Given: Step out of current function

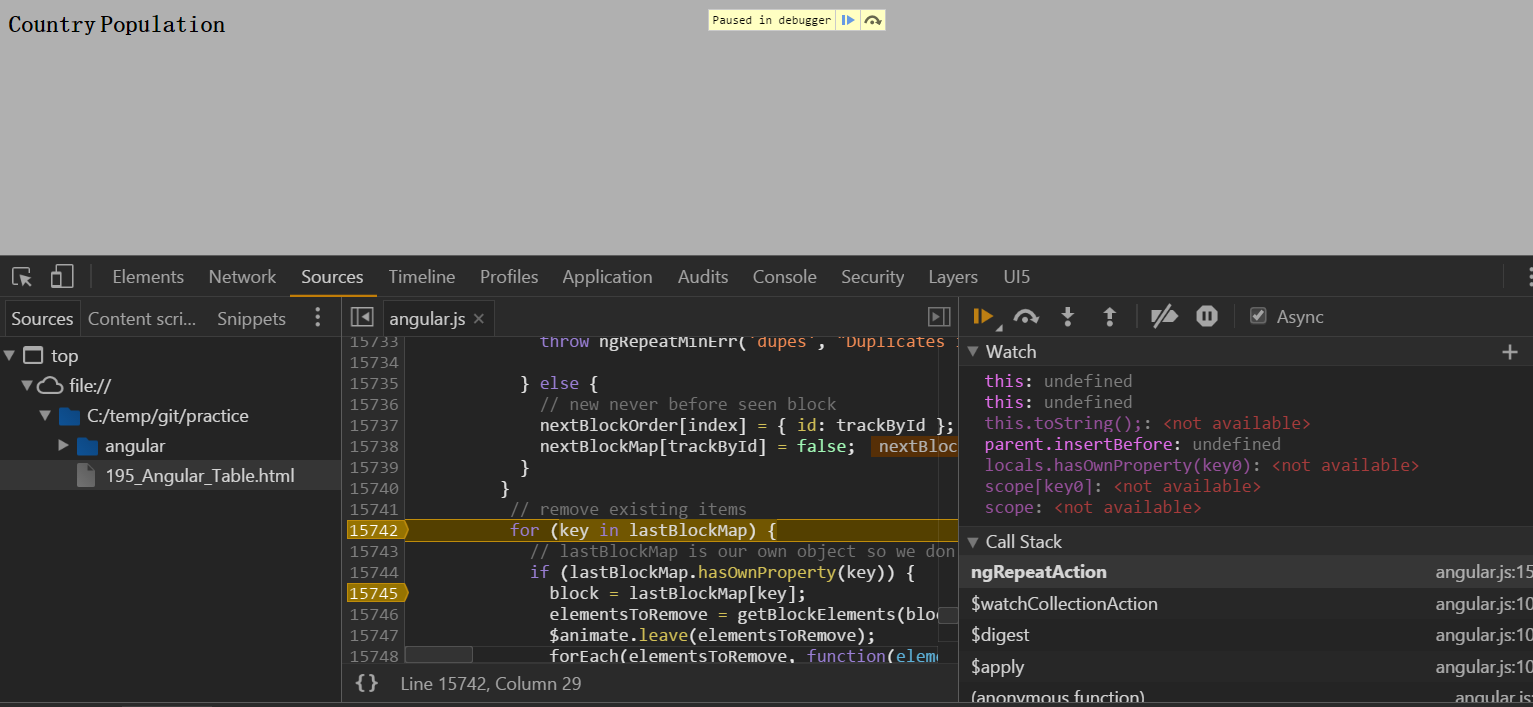Looking at the screenshot, I should [x=1109, y=317].
